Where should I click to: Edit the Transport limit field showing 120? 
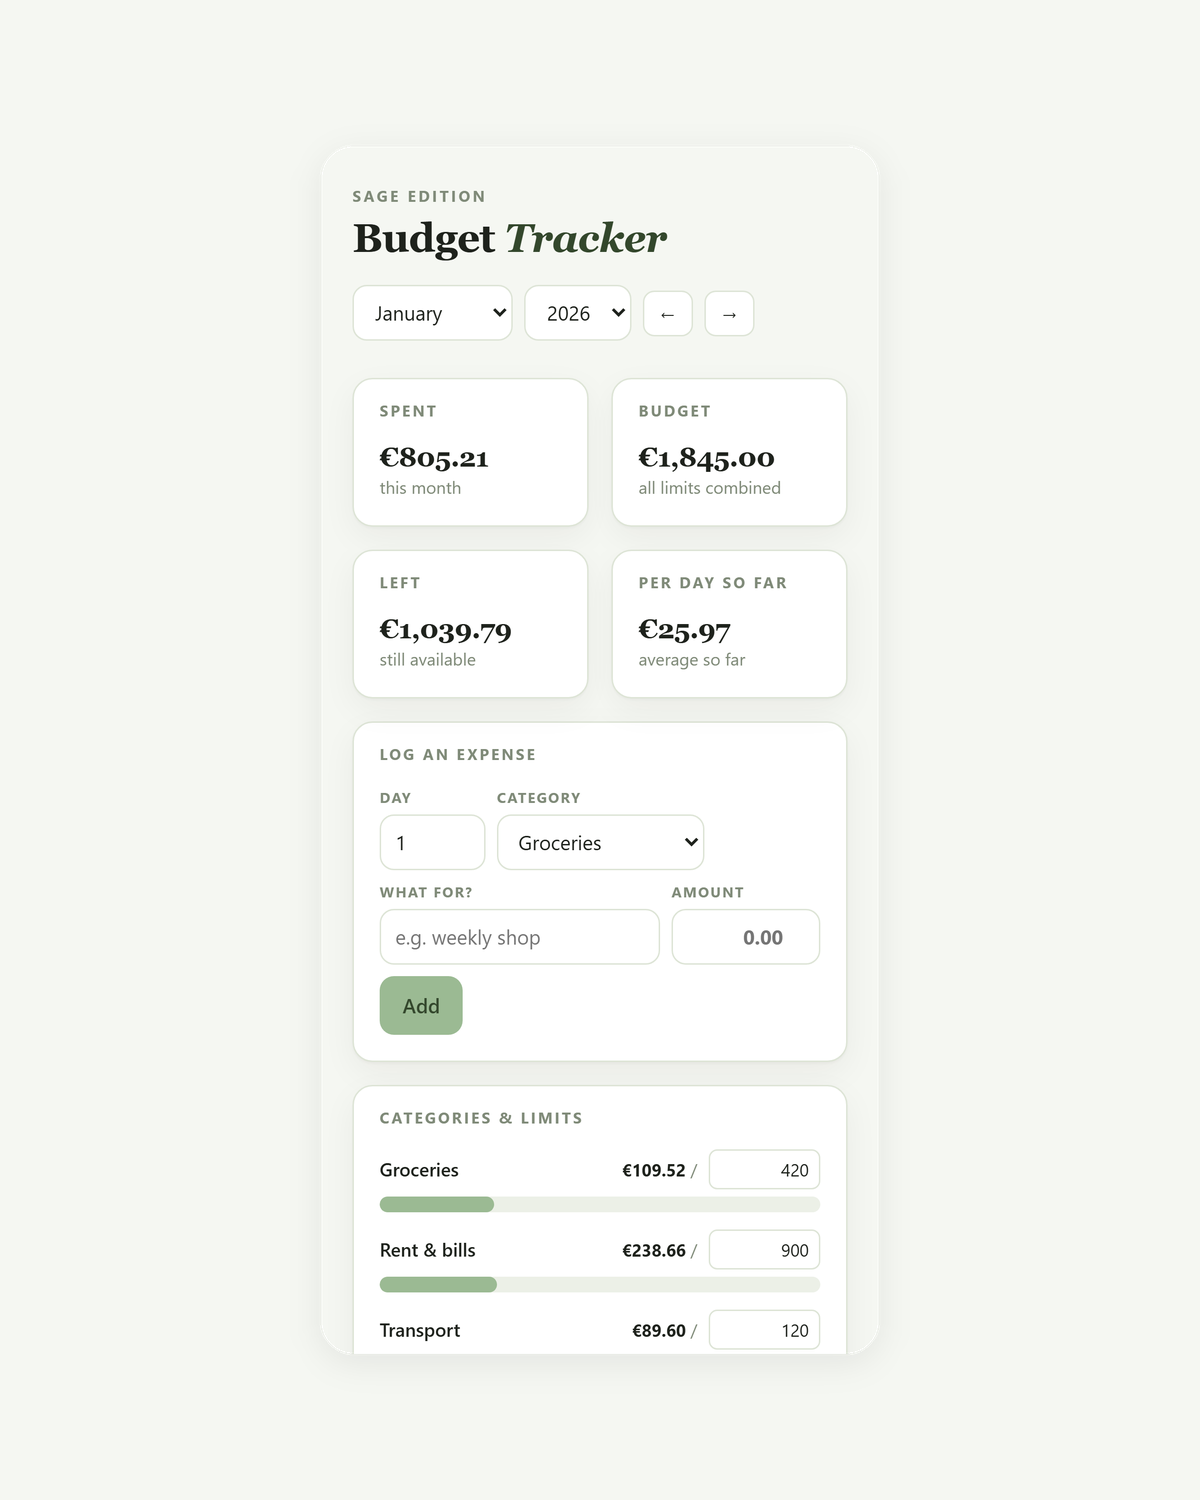[764, 1330]
